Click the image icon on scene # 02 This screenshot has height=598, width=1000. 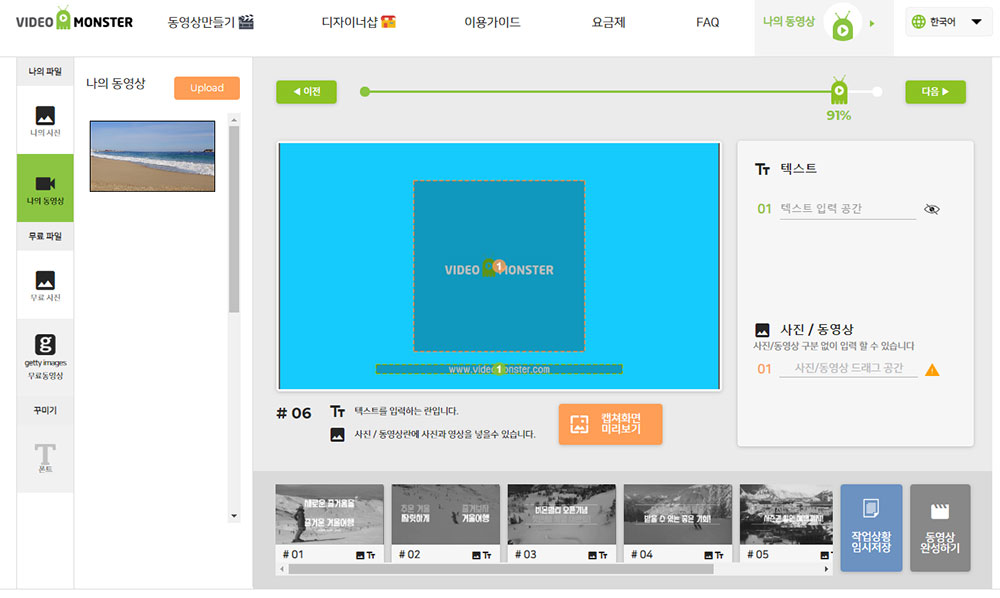[476, 555]
